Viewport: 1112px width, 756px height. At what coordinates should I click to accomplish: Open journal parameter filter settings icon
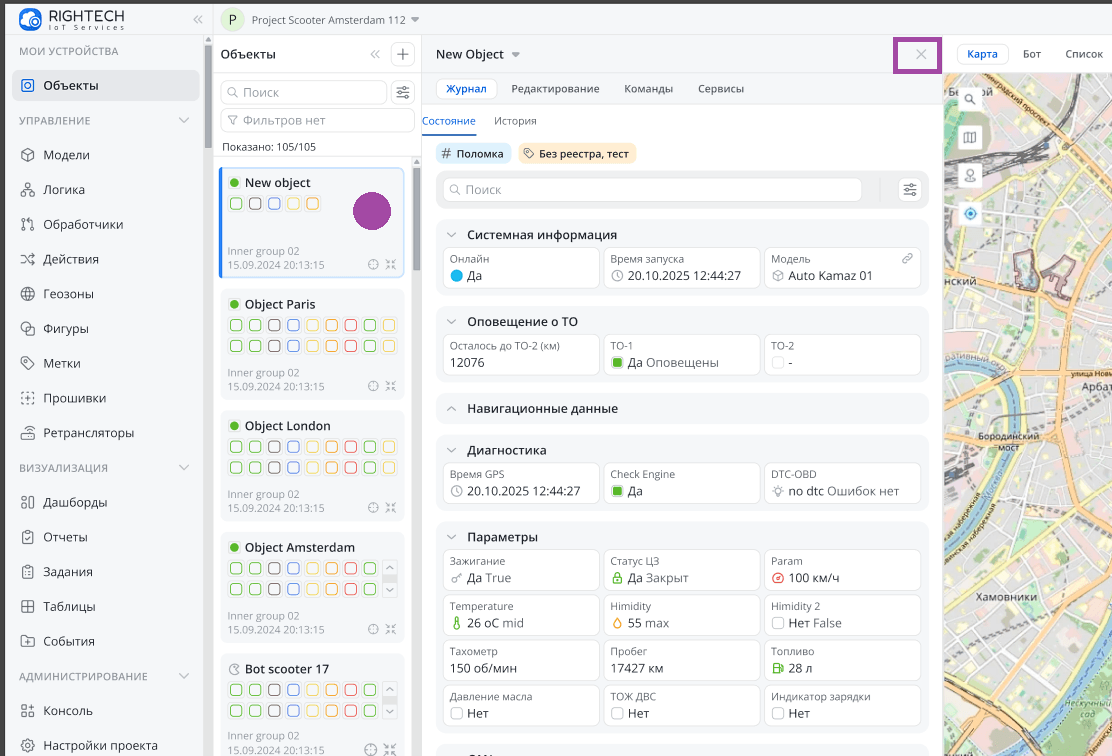pyautogui.click(x=908, y=190)
